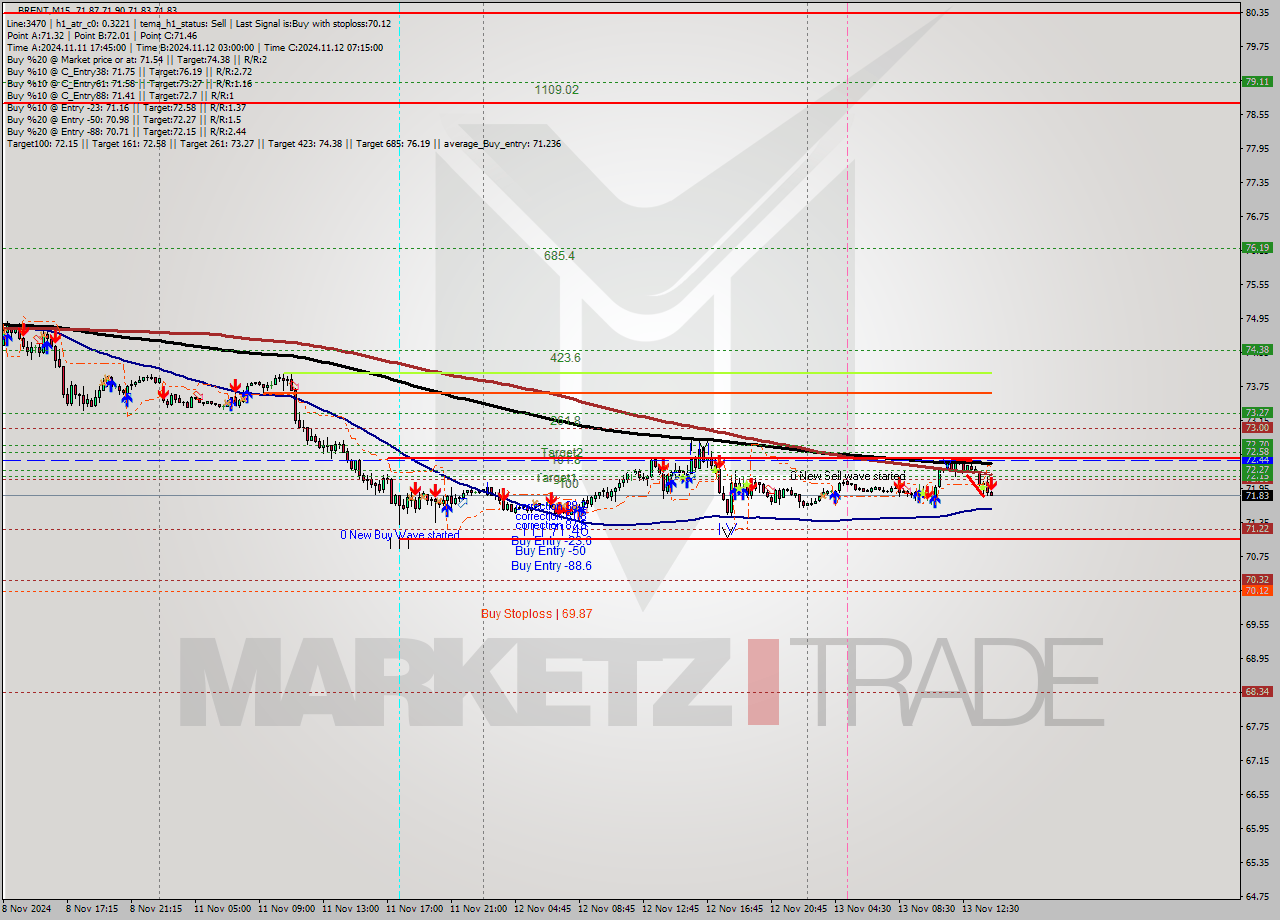
Task: Click the 423.6 Fibonacci level label
Action: (565, 357)
